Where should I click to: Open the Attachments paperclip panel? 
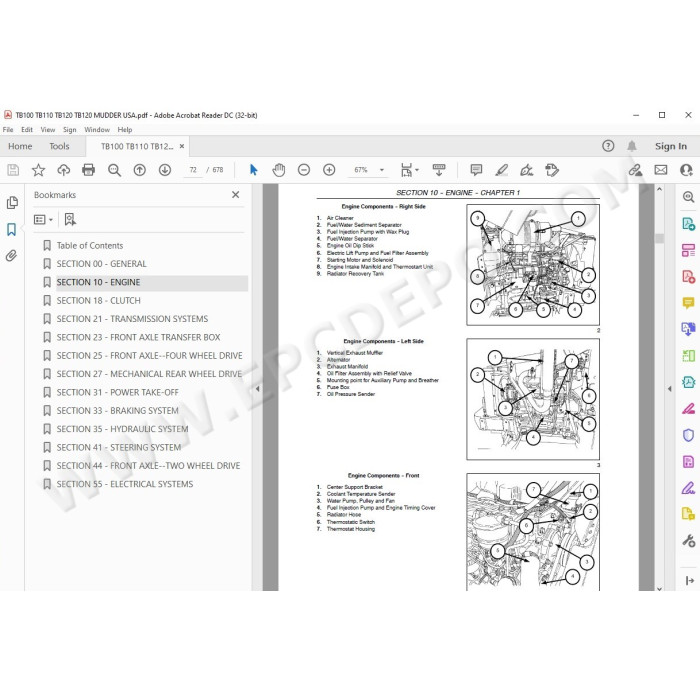[x=11, y=255]
